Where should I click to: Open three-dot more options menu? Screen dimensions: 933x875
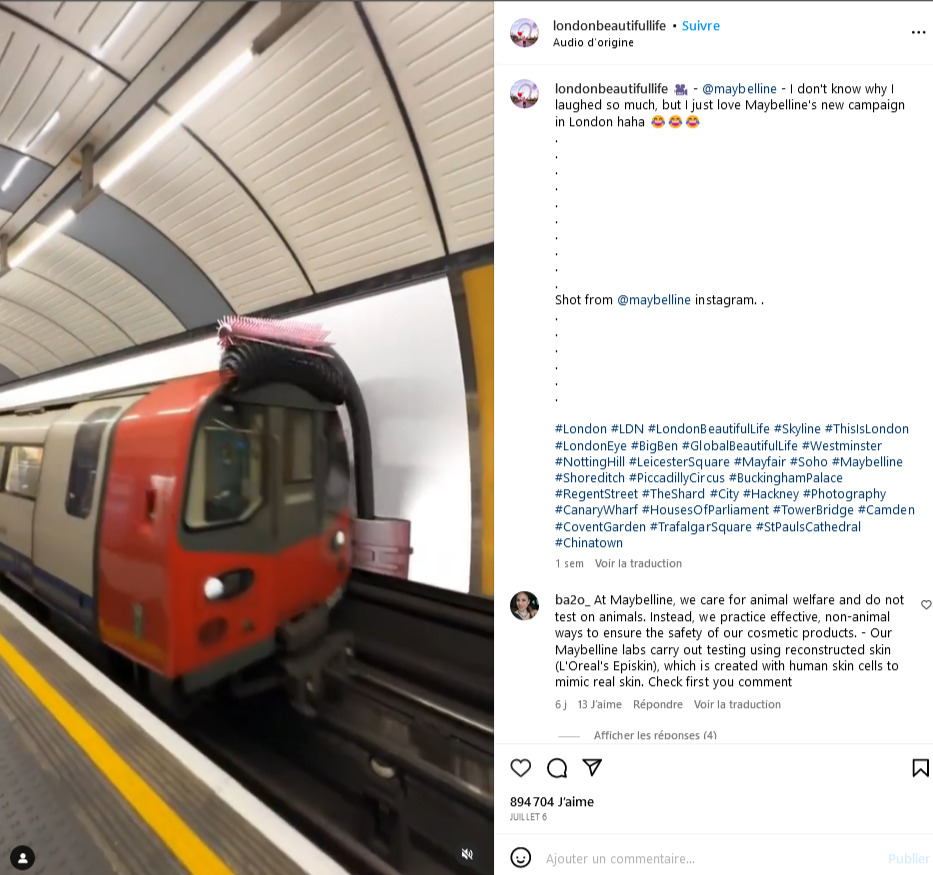918,32
